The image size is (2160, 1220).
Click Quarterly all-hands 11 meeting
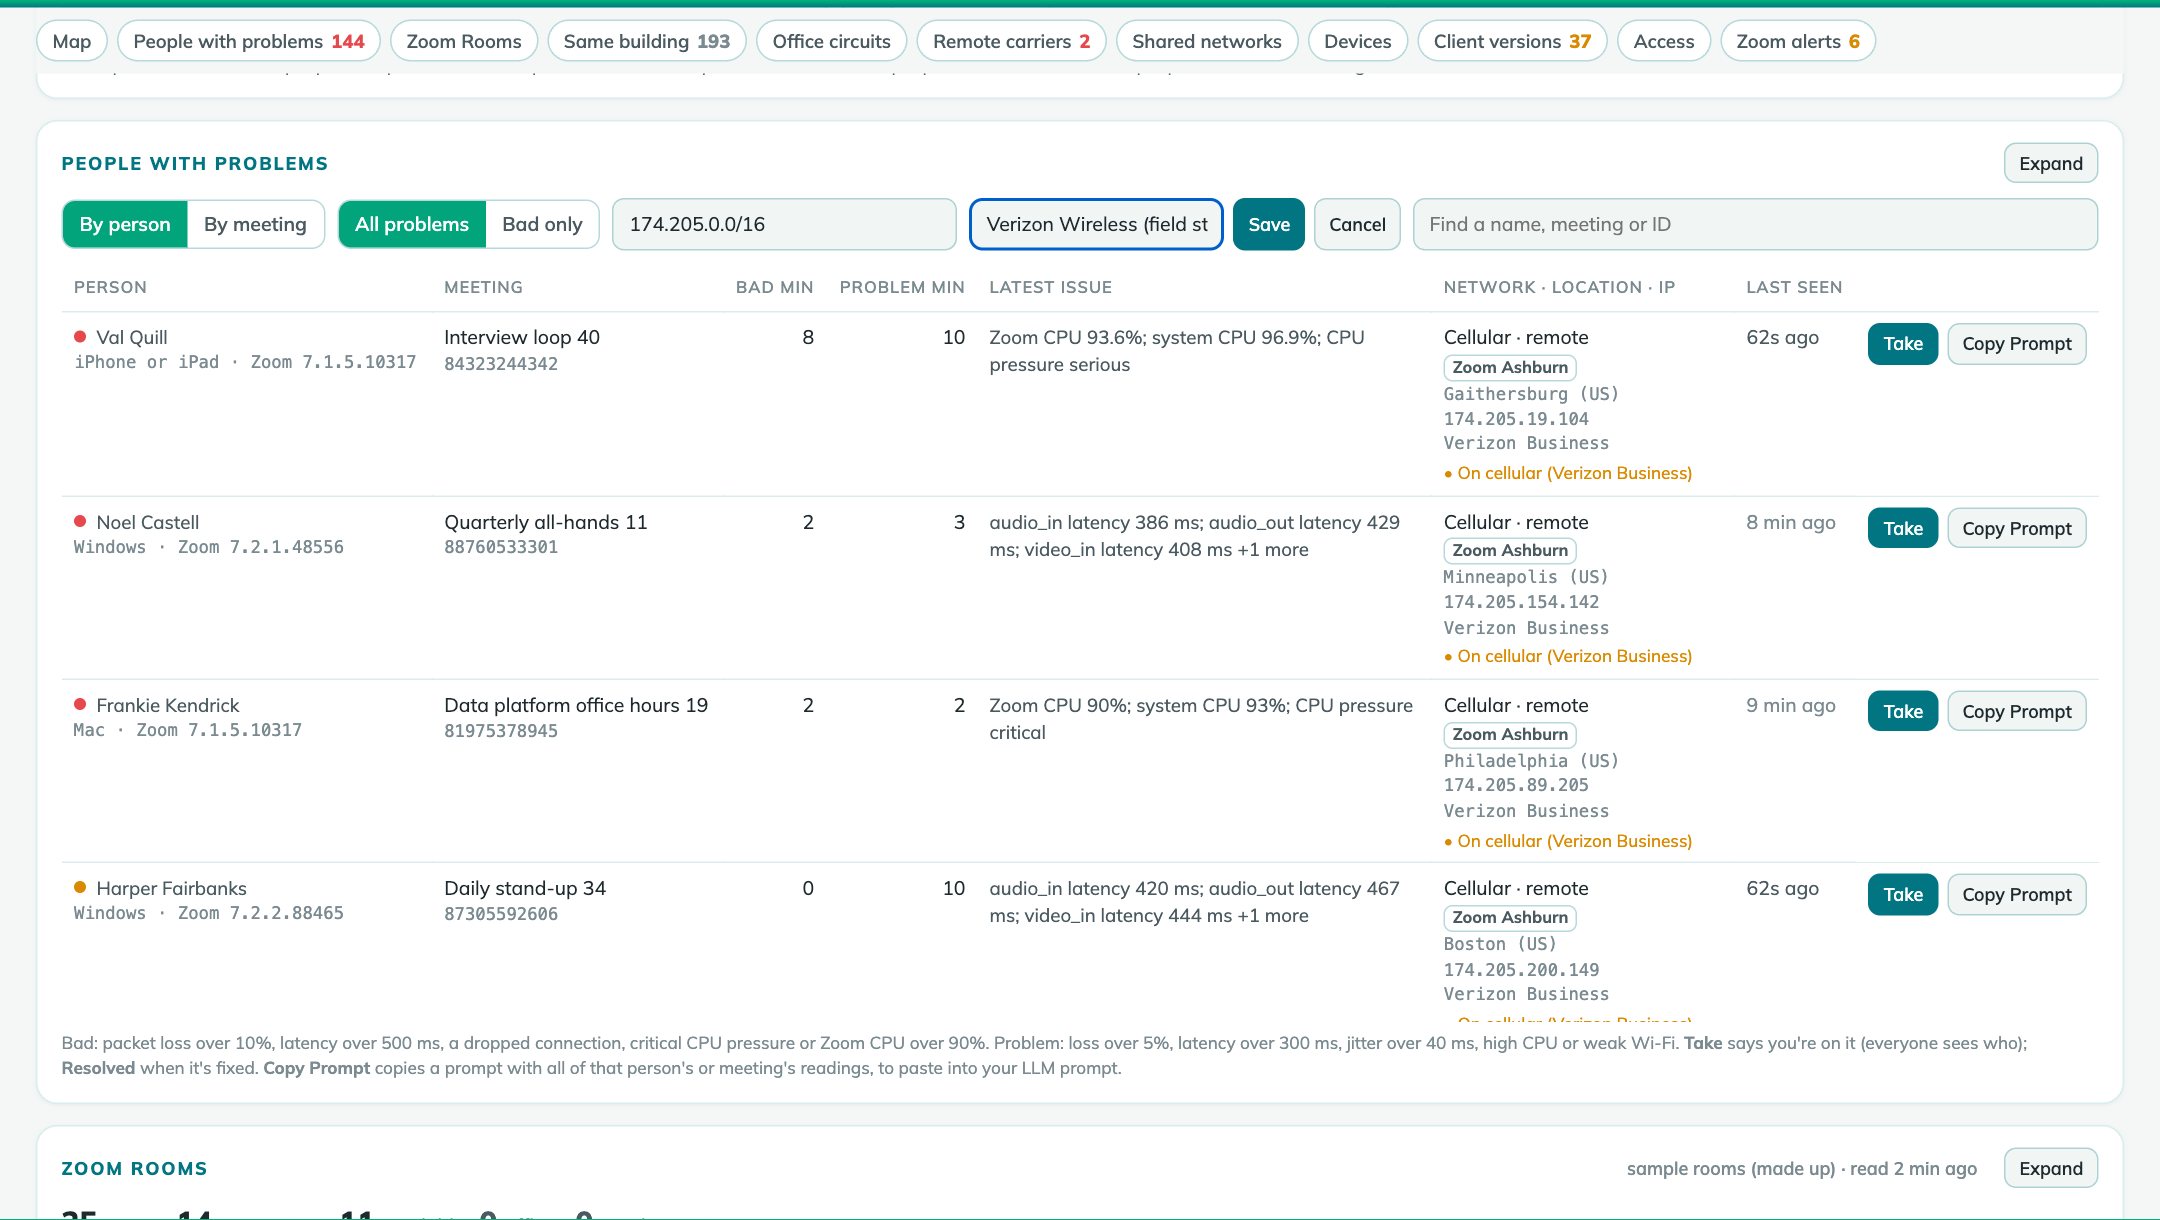tap(545, 522)
